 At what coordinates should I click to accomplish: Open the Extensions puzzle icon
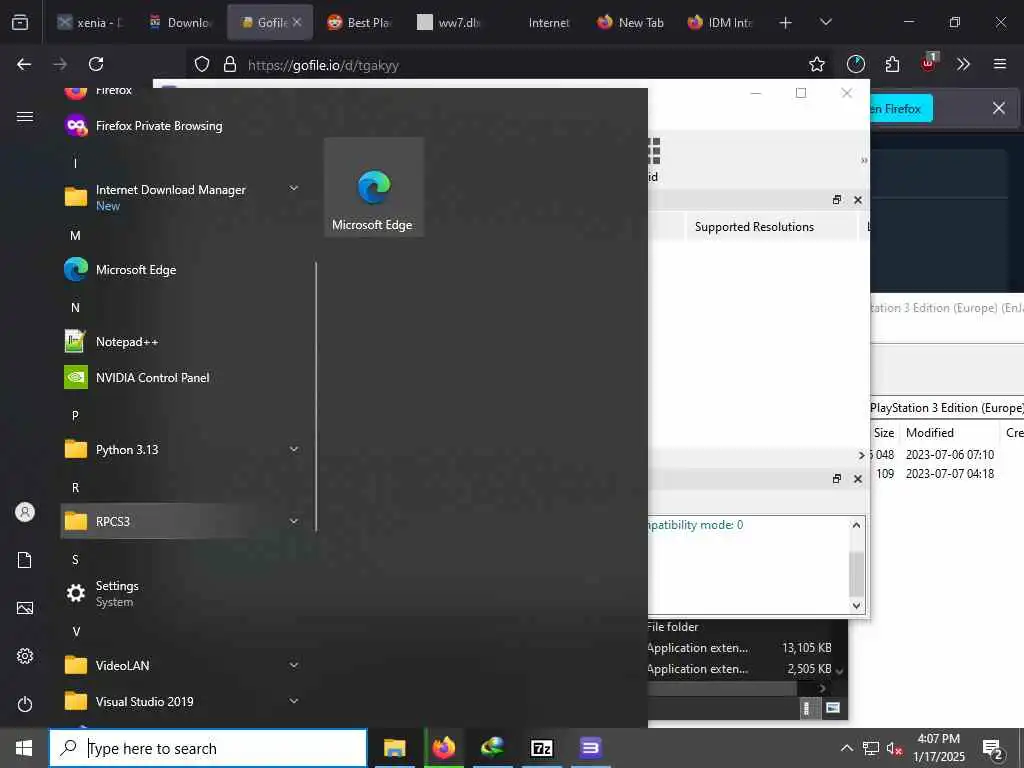pos(892,64)
